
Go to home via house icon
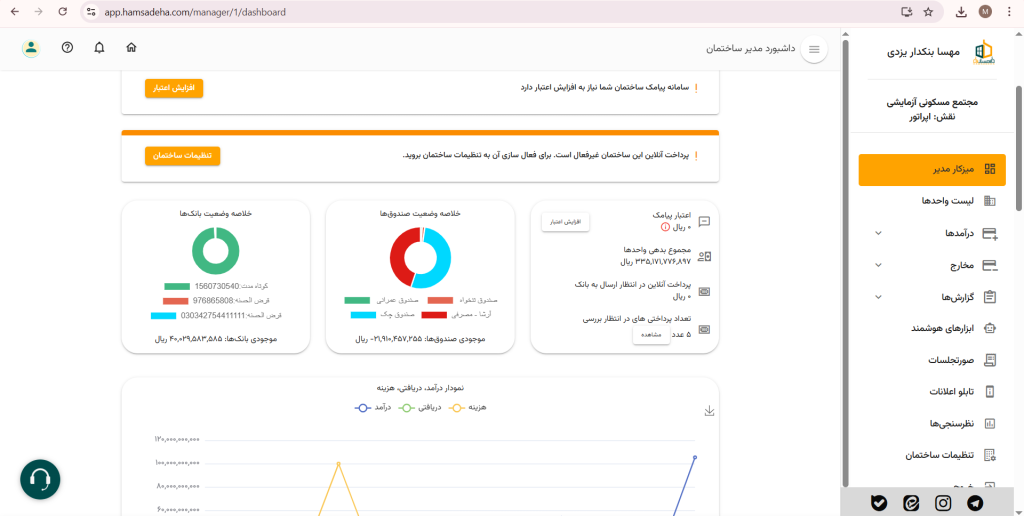coord(131,48)
